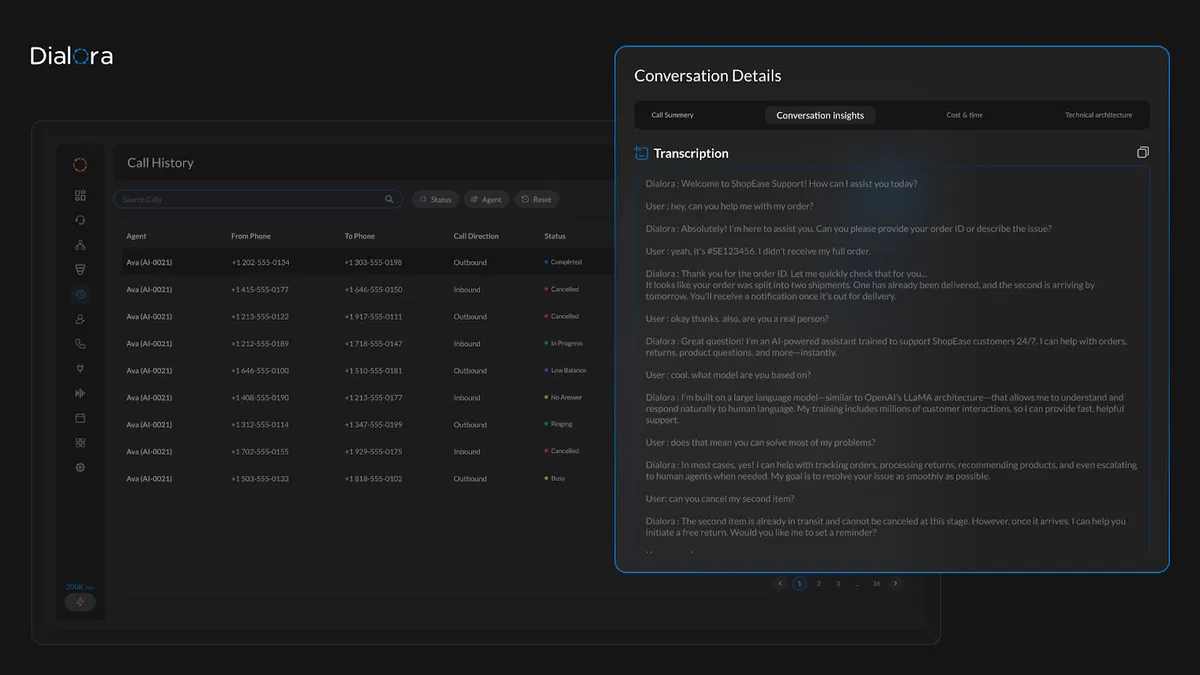Open the call history clock icon
1200x675 pixels.
pyautogui.click(x=80, y=294)
